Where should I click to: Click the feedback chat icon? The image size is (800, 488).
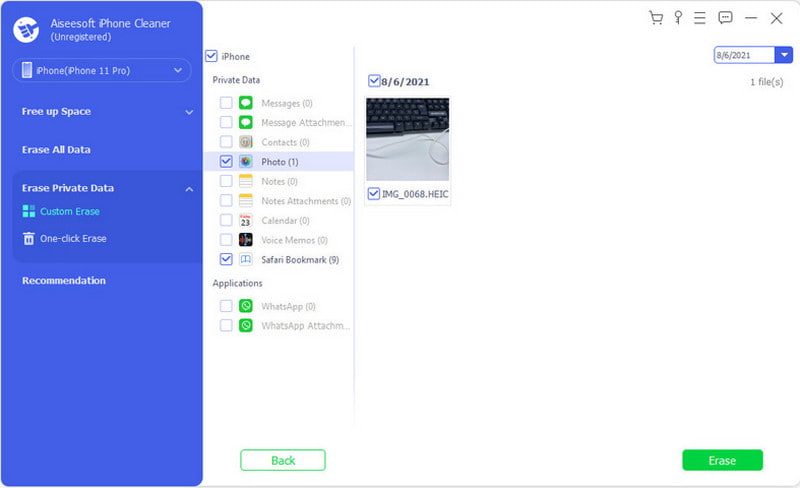pyautogui.click(x=726, y=18)
